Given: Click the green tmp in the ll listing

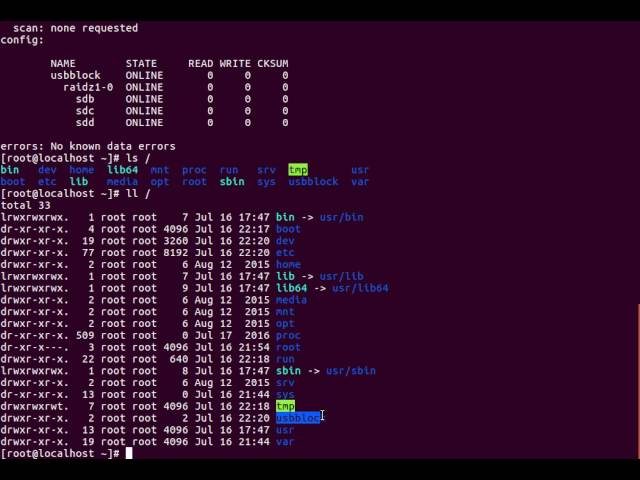Looking at the screenshot, I should tap(285, 406).
